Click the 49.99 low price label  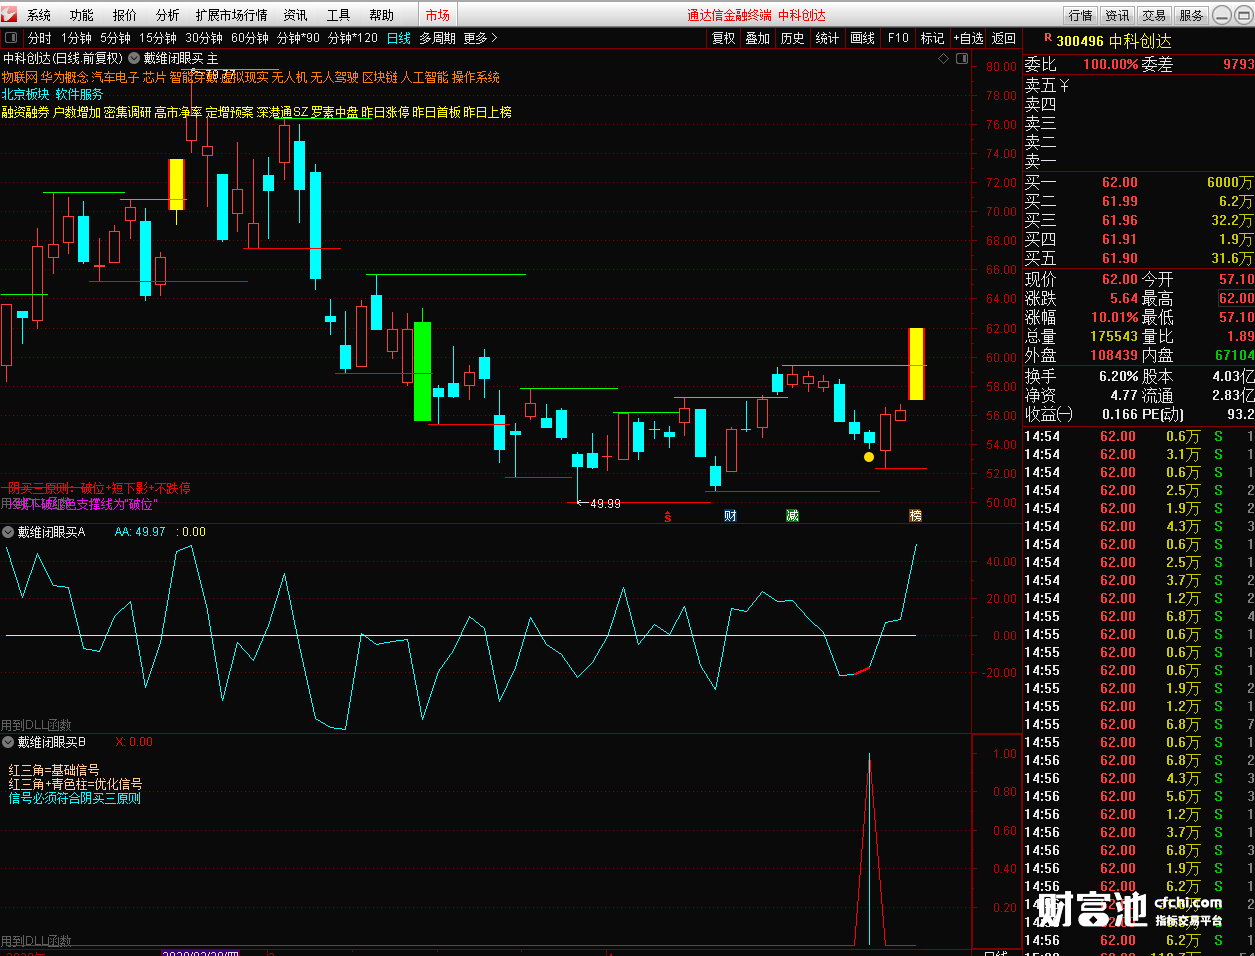tap(605, 504)
